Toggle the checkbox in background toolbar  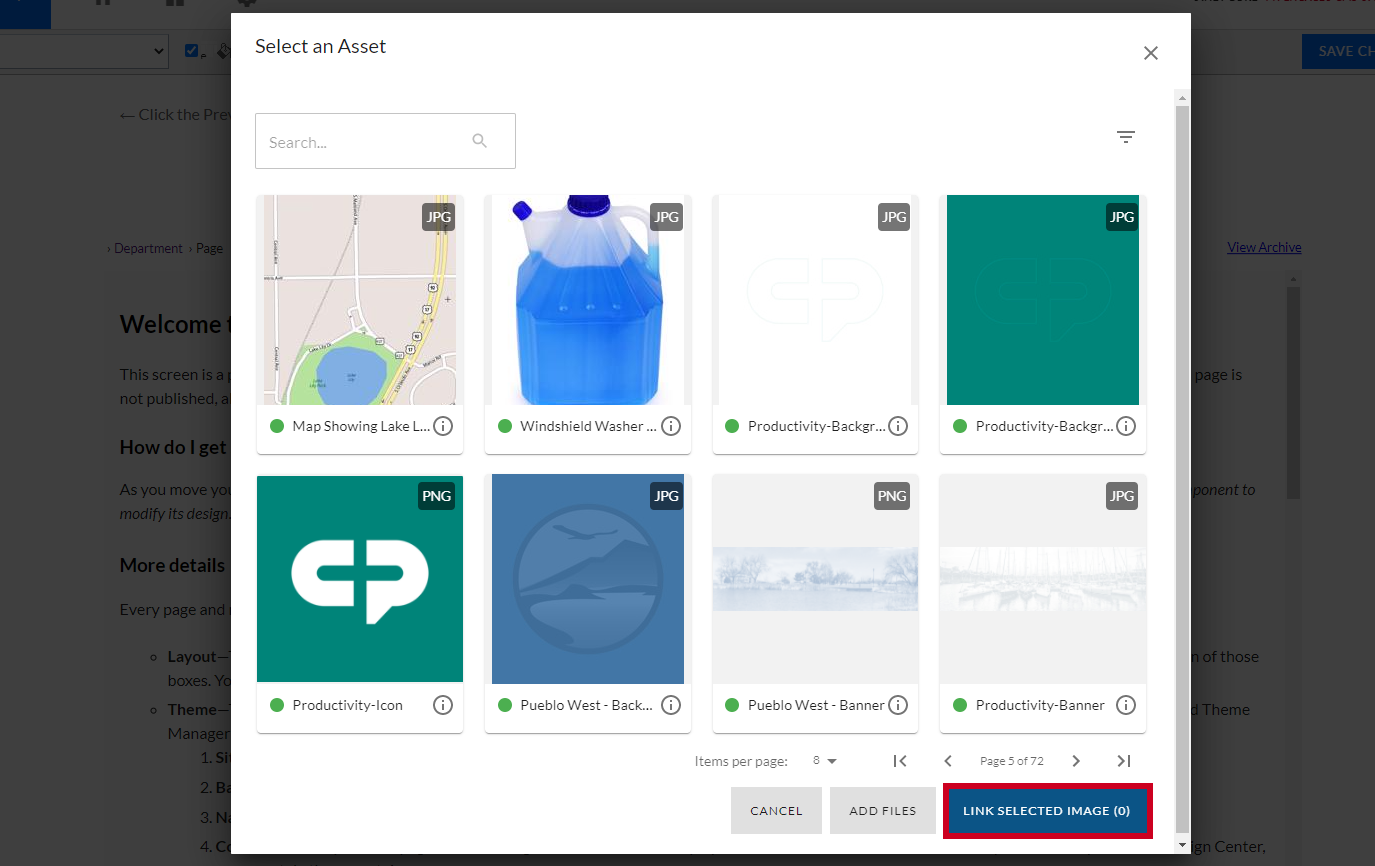click(192, 50)
